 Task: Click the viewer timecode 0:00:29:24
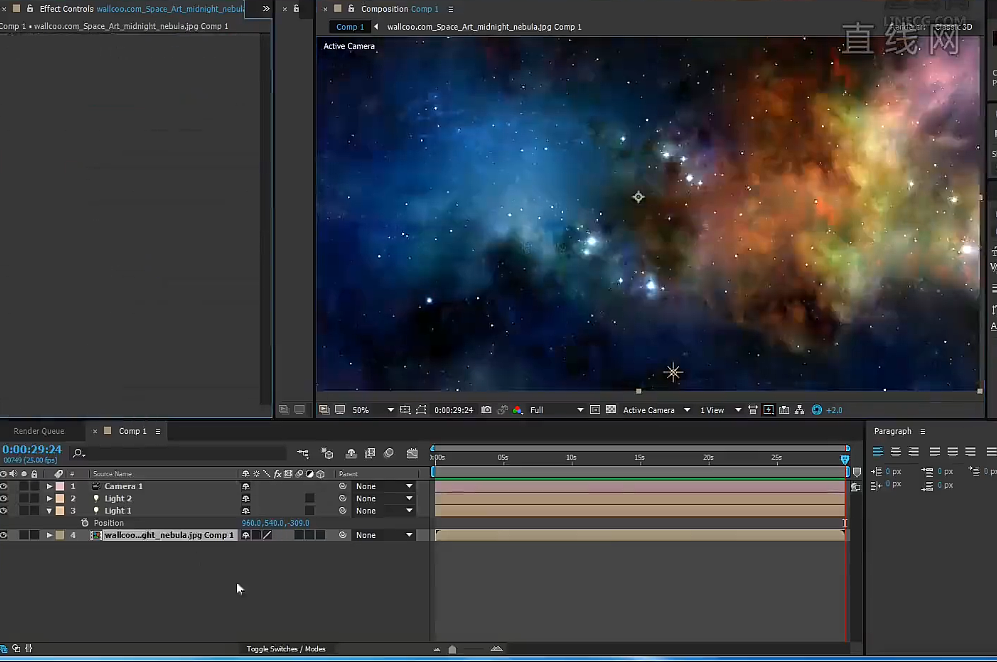(453, 410)
